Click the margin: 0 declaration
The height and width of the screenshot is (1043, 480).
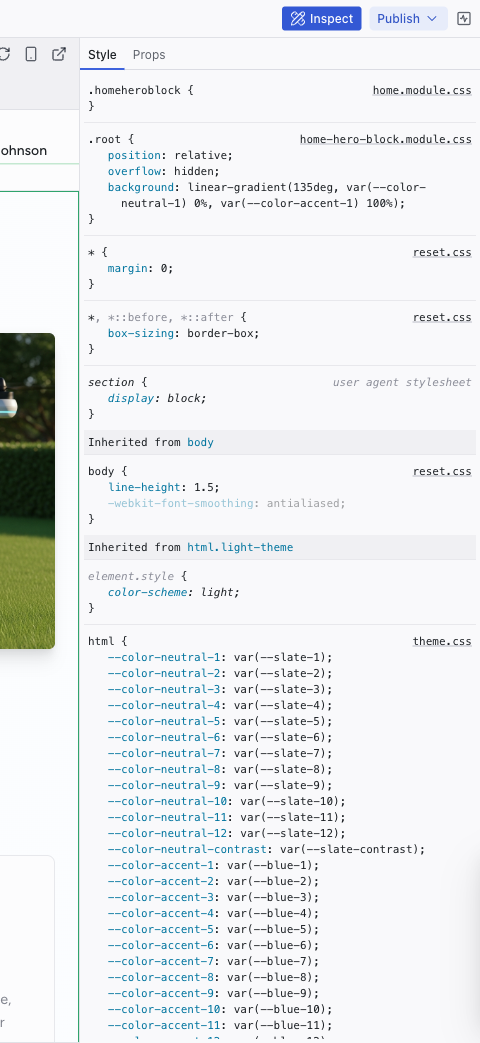tap(140, 269)
